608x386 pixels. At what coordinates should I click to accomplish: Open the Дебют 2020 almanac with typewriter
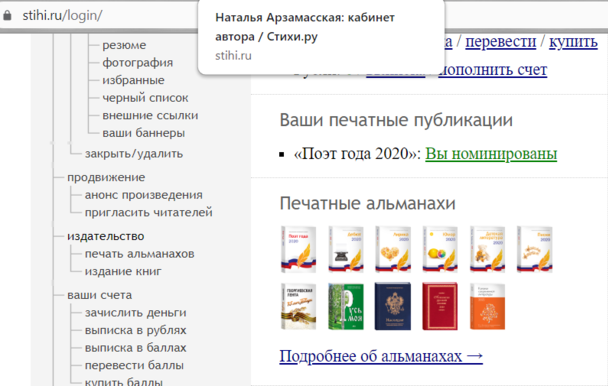(345, 249)
